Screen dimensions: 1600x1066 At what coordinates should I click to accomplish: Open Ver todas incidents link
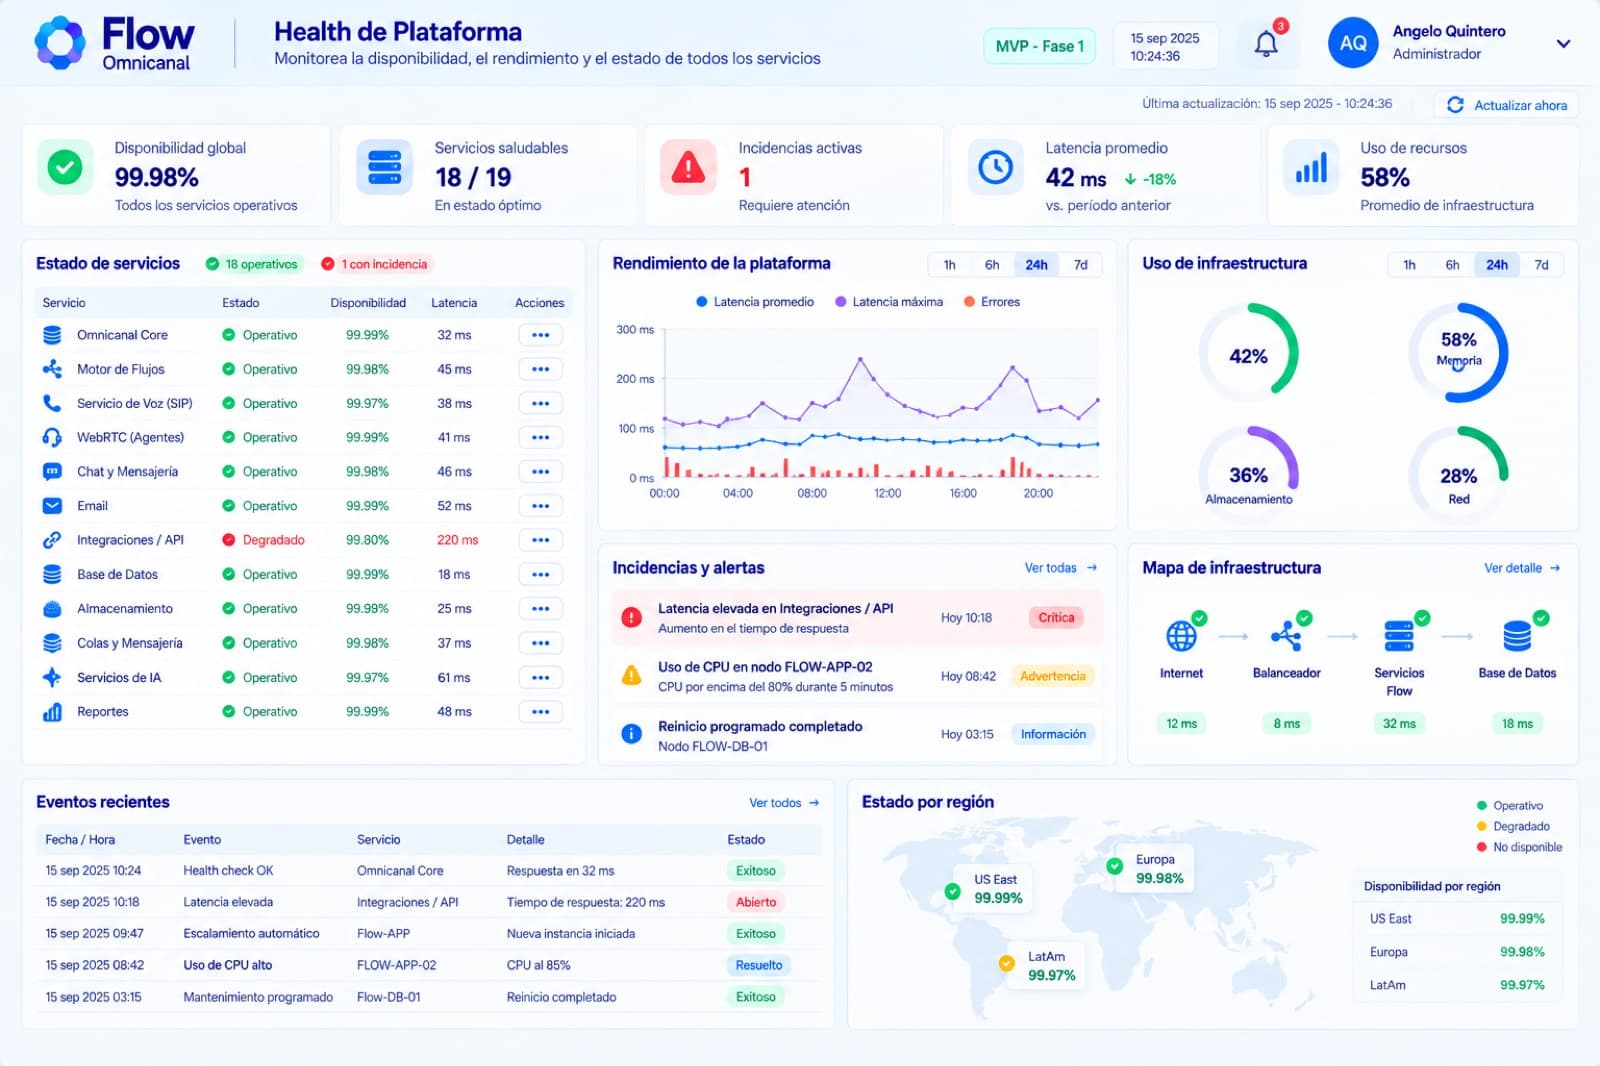1061,568
